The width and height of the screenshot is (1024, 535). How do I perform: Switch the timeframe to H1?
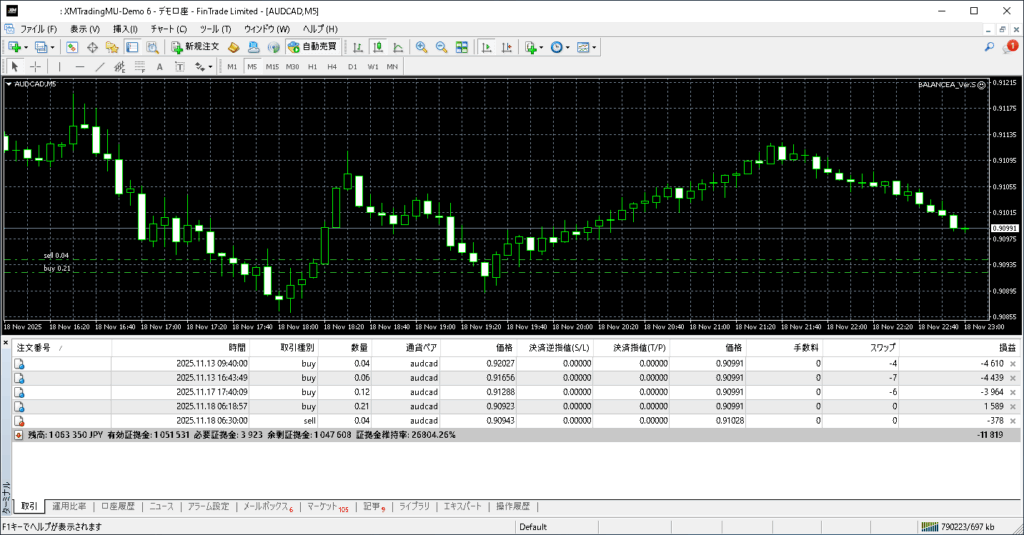pyautogui.click(x=312, y=67)
